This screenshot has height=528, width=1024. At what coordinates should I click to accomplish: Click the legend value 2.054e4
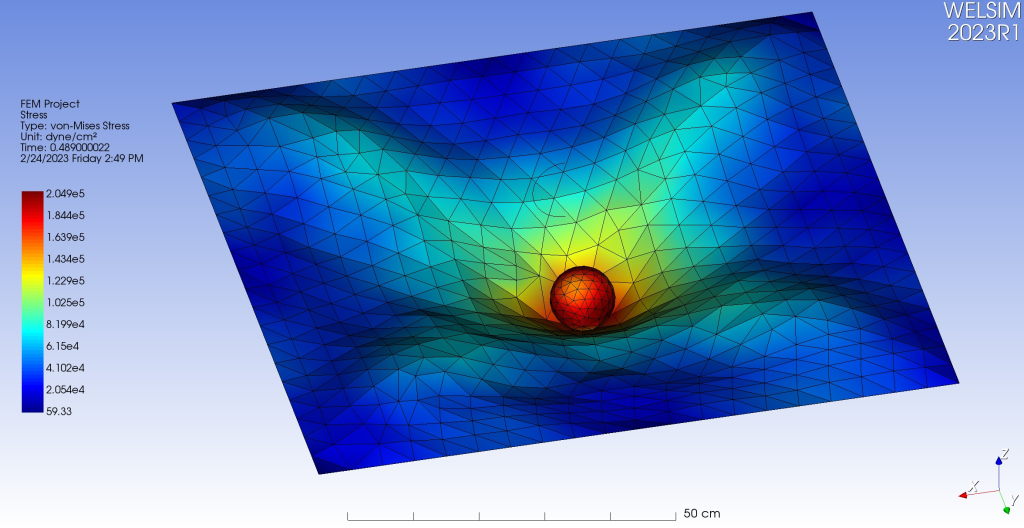coord(65,389)
